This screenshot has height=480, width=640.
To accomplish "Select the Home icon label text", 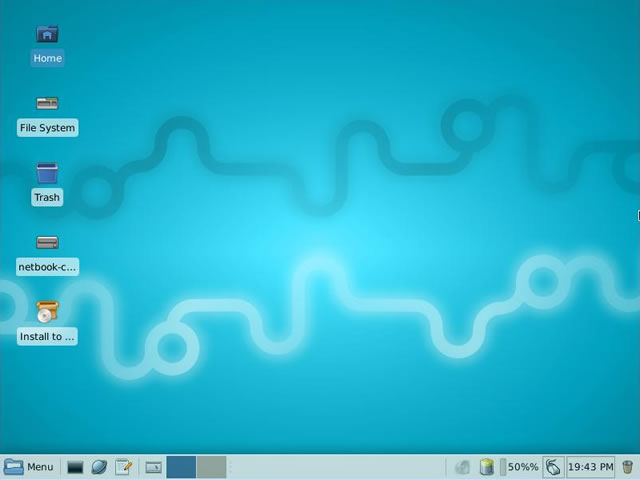I will (47, 58).
